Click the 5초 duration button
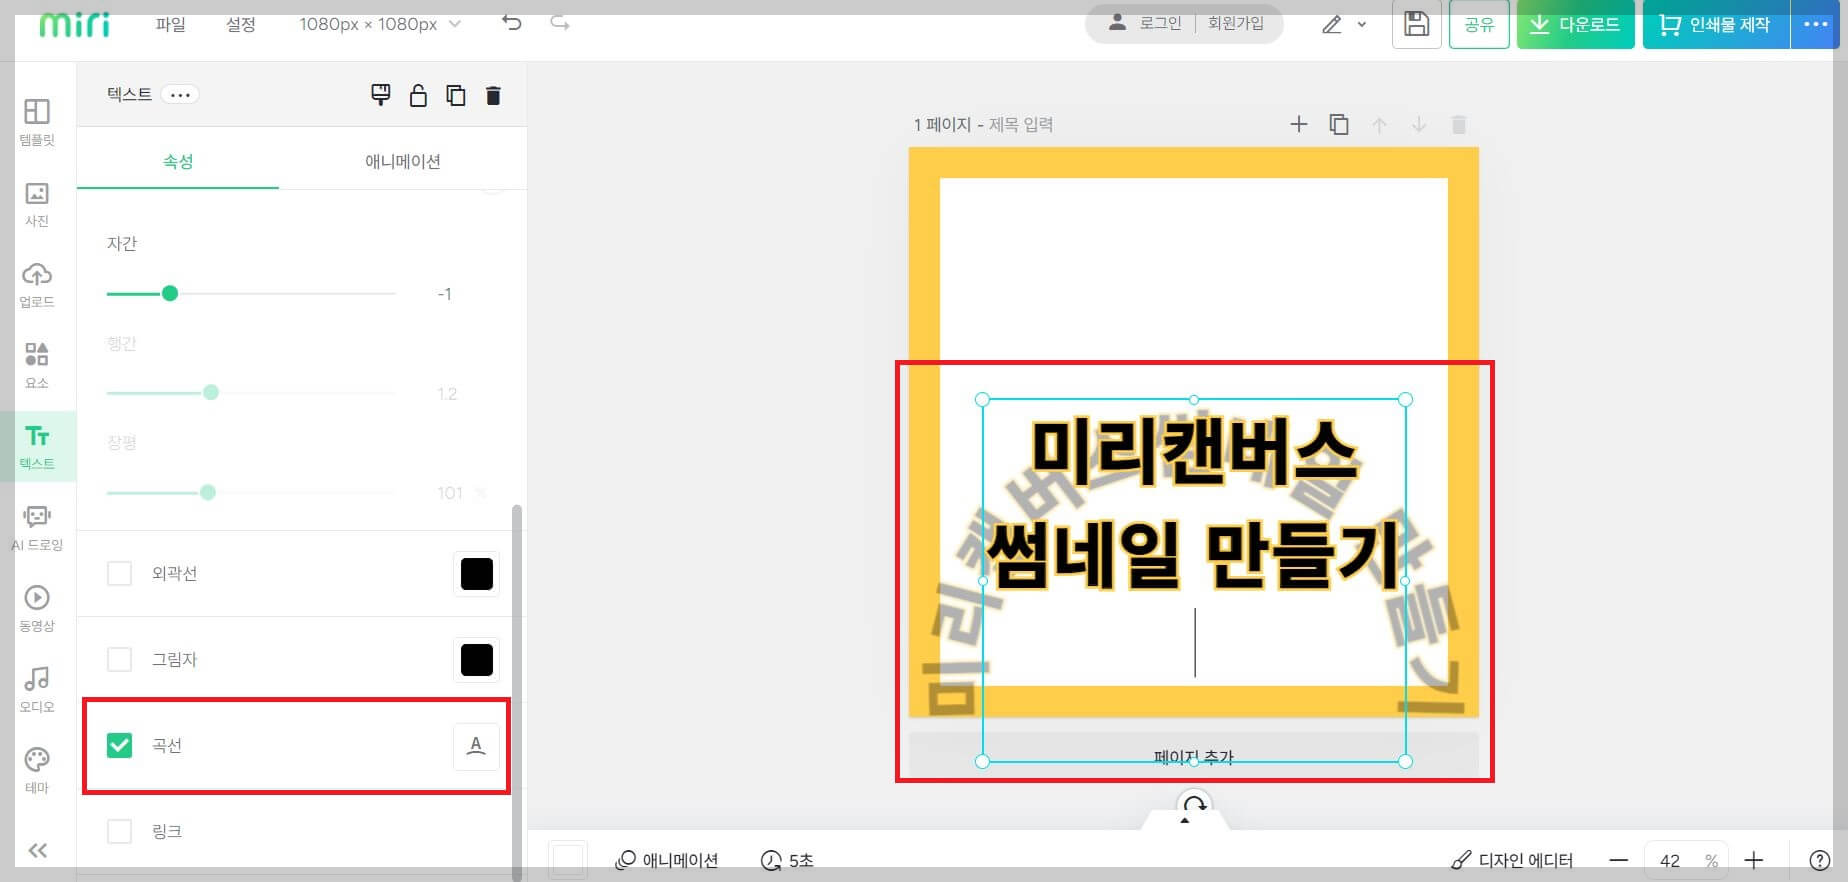1848x882 pixels. [788, 860]
